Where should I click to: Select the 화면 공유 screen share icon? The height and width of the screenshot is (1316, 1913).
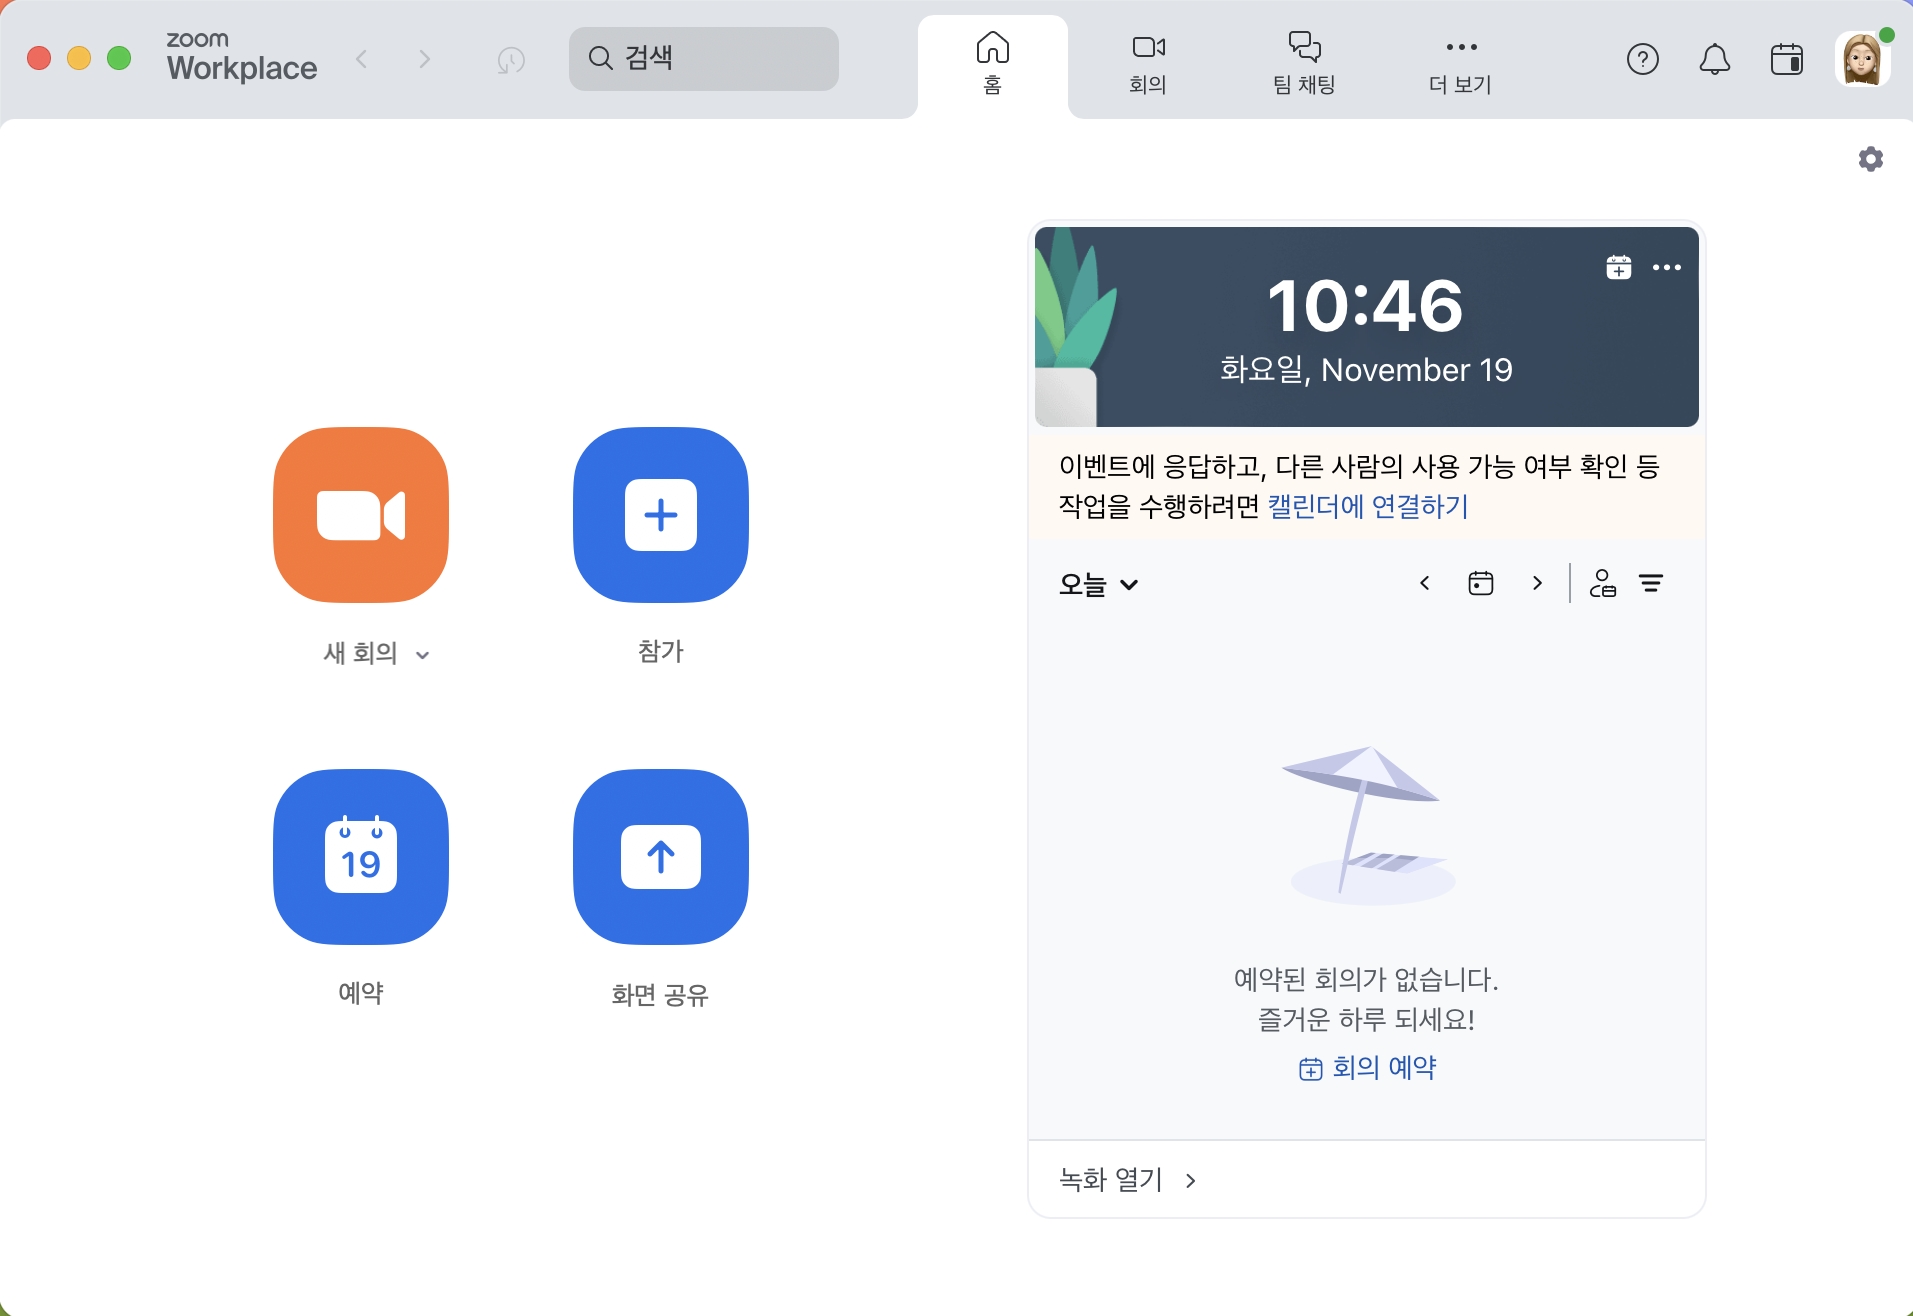coord(659,857)
